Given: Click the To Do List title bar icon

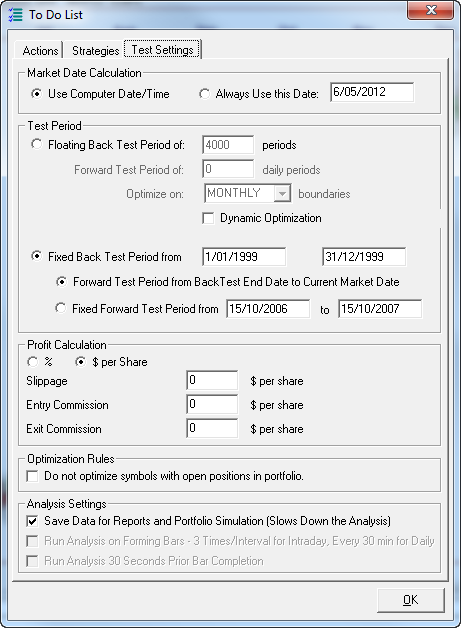Looking at the screenshot, I should [16, 15].
